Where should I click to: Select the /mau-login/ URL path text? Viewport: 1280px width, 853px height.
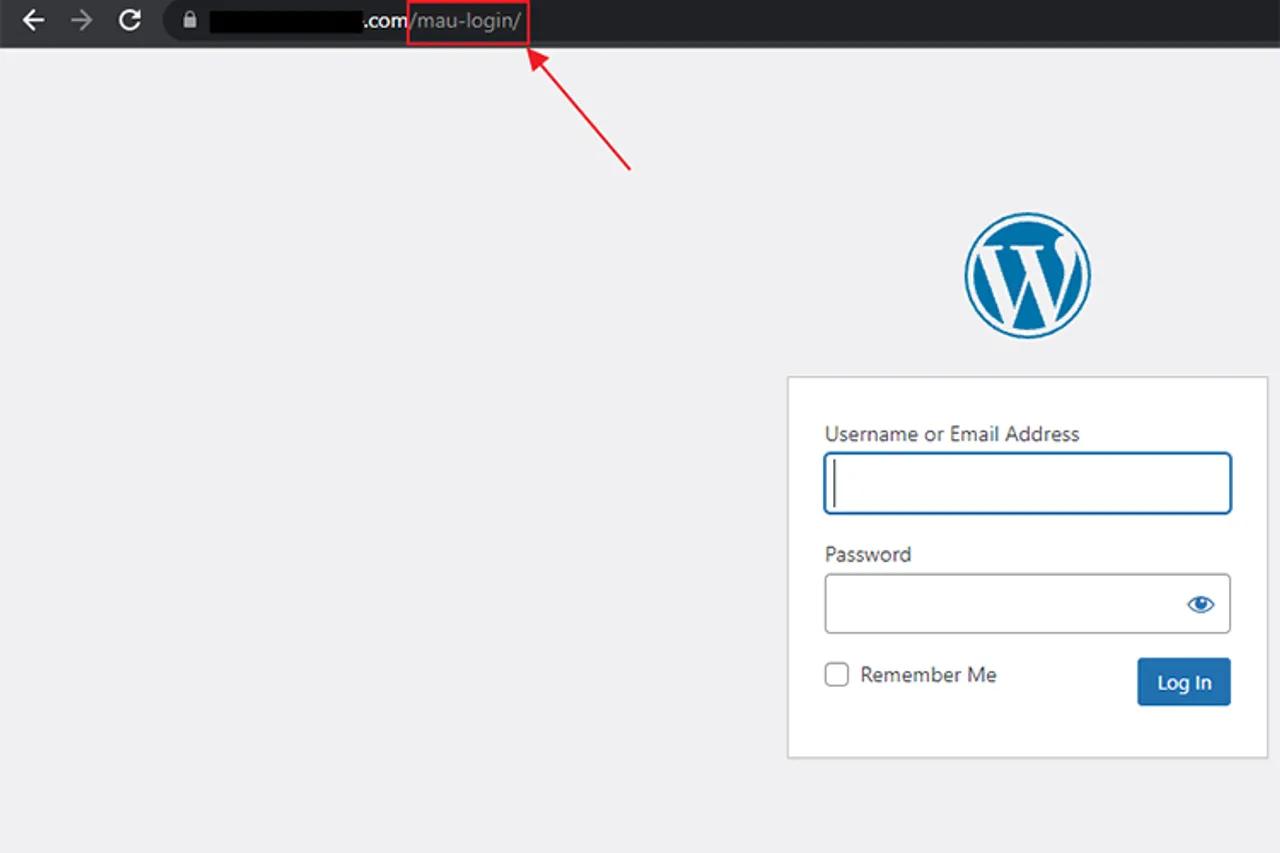pos(467,21)
